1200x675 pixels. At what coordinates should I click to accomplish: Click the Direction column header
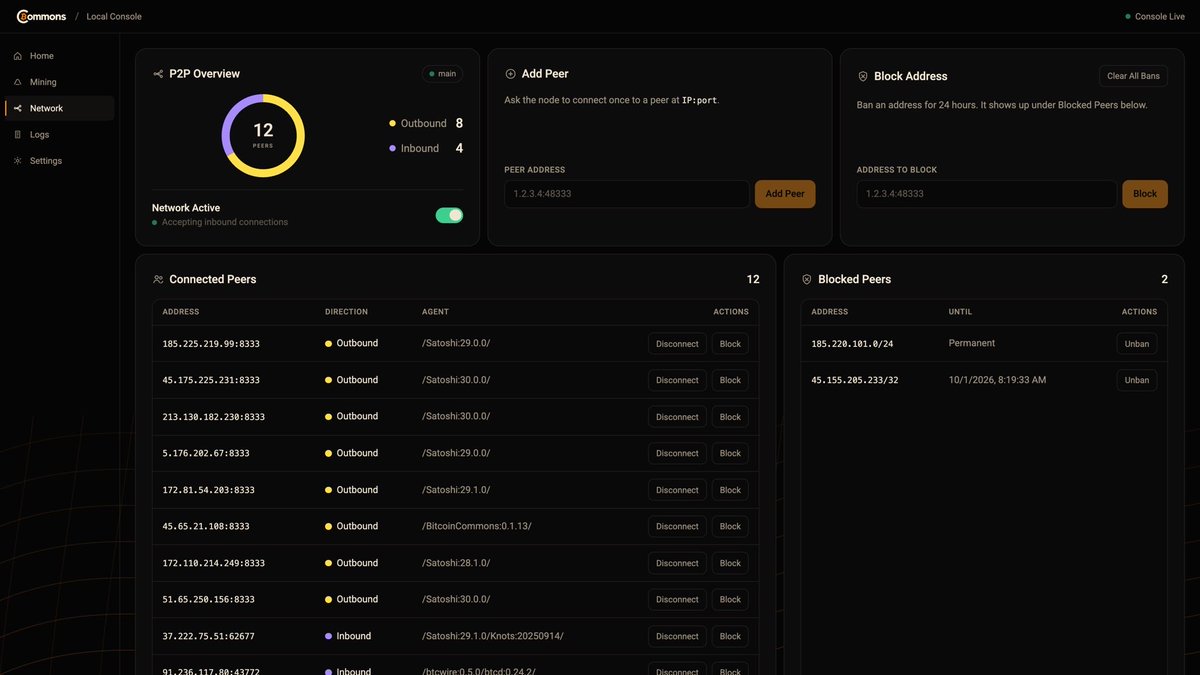(346, 312)
